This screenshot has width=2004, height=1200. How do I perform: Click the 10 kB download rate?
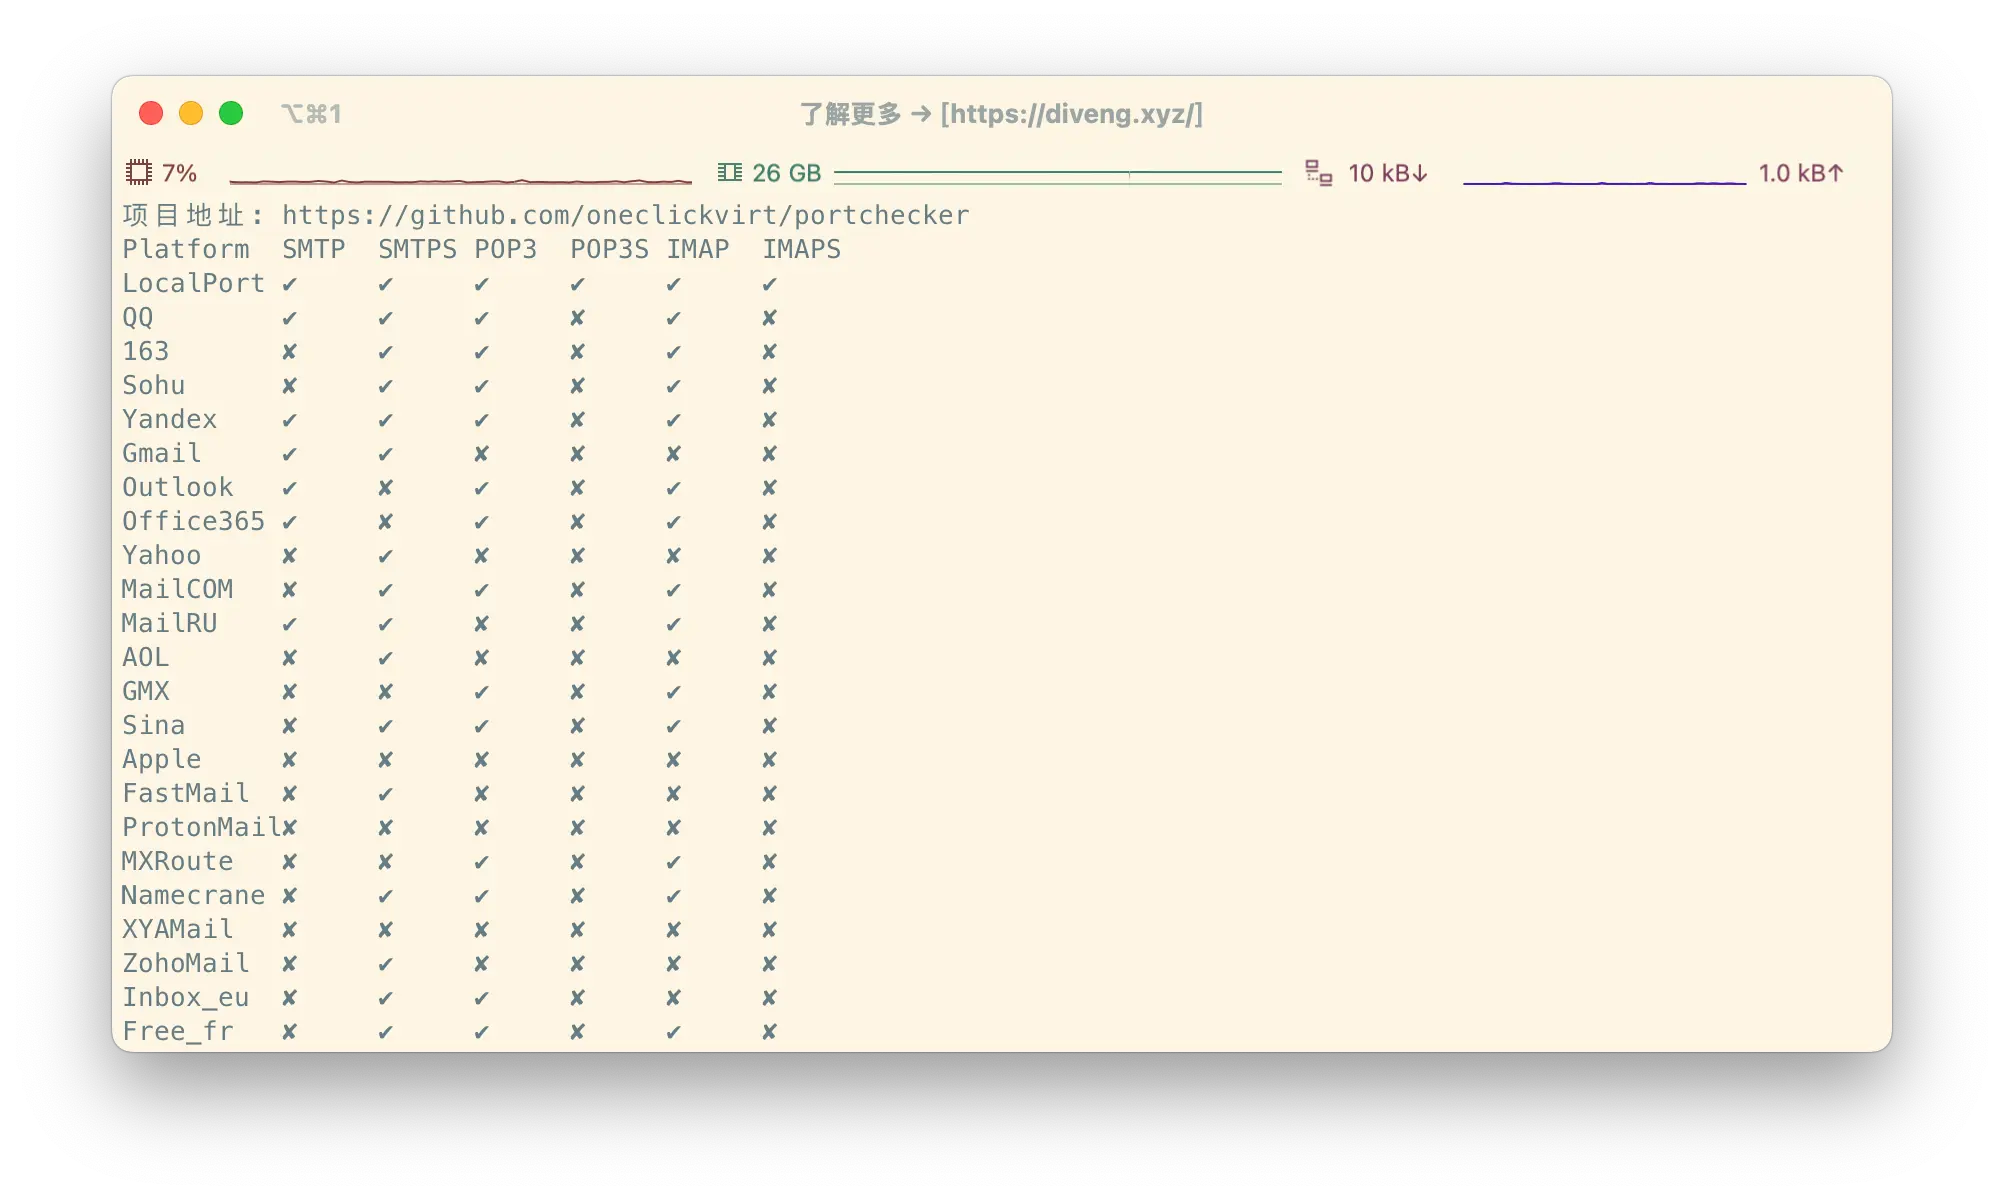point(1388,173)
